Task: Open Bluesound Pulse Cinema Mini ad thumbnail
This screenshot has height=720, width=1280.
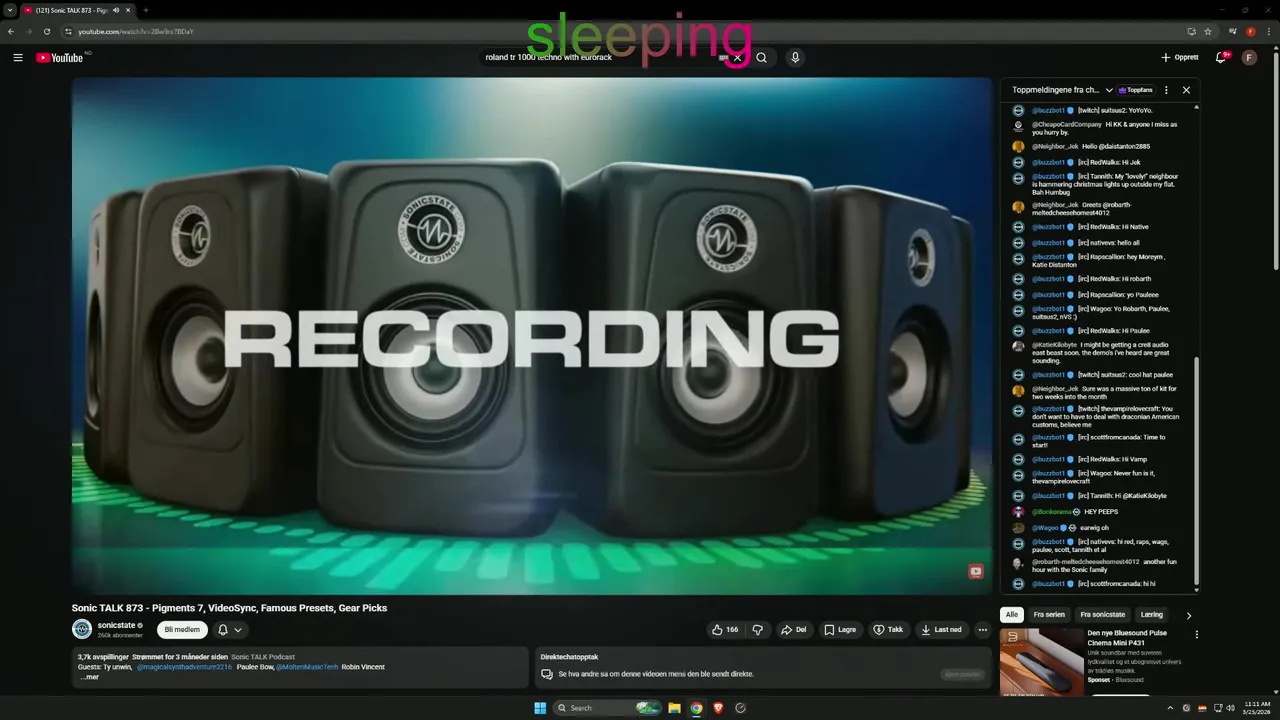Action: click(1041, 661)
